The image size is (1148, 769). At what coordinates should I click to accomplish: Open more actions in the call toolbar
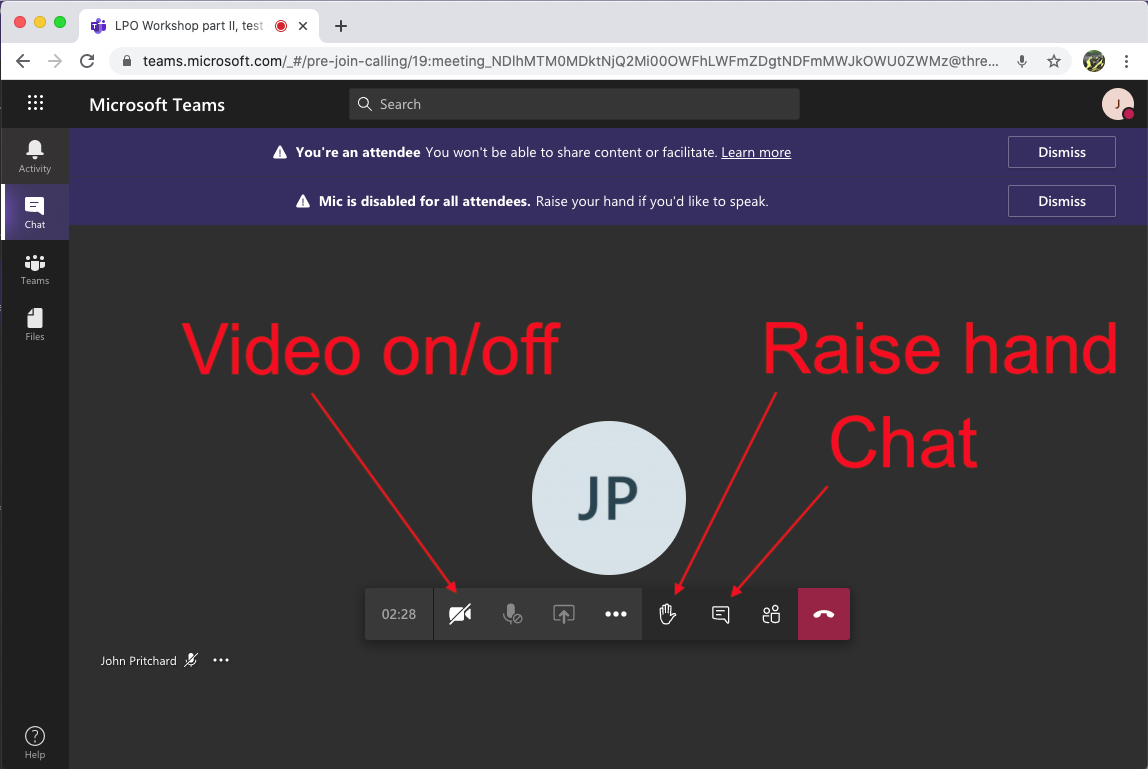click(616, 614)
